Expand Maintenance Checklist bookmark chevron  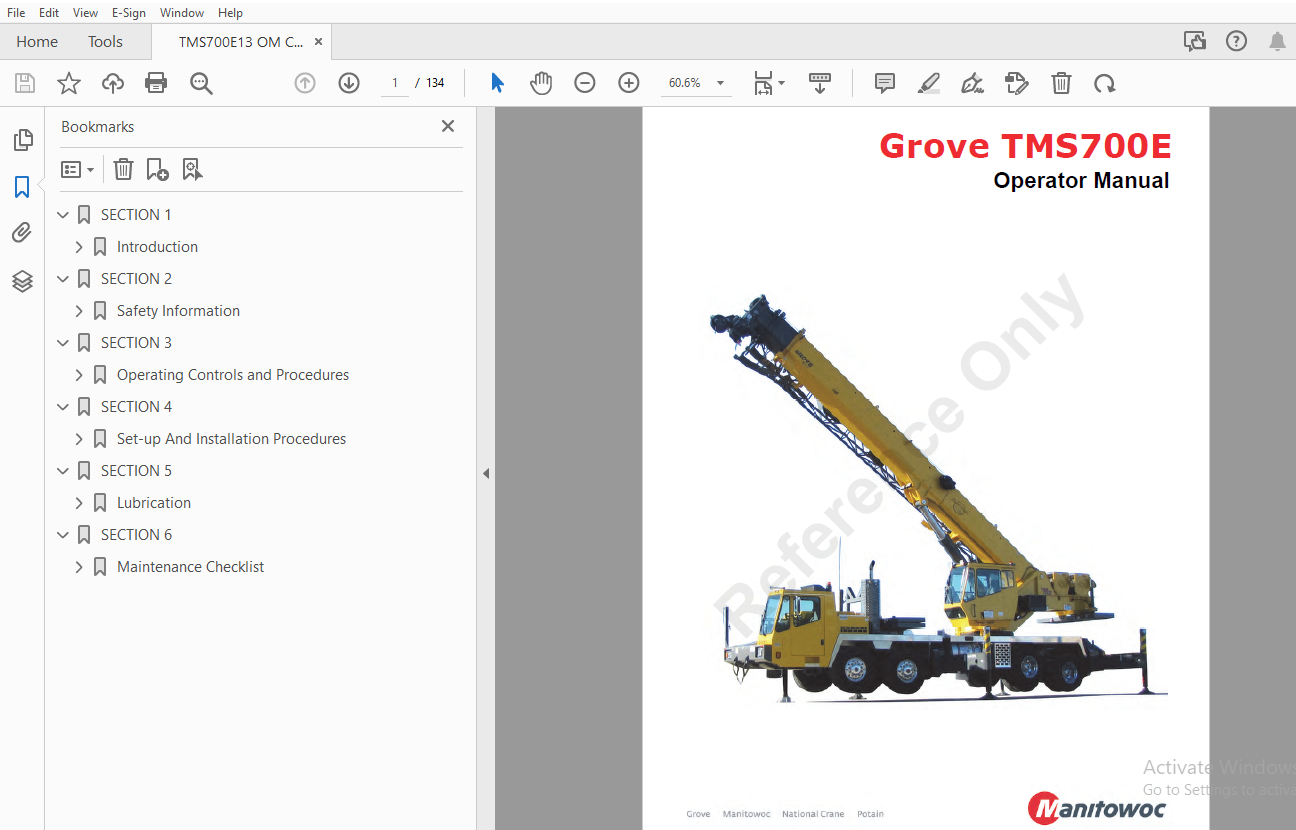(79, 567)
